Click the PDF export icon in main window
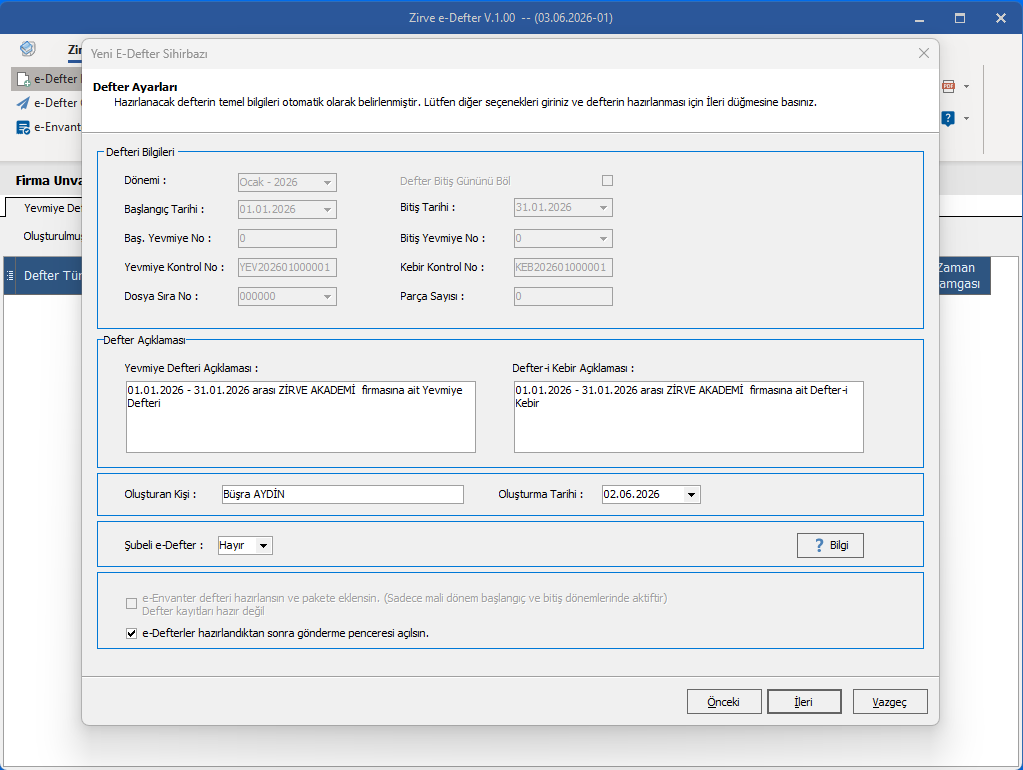This screenshot has height=770, width=1023. point(949,87)
